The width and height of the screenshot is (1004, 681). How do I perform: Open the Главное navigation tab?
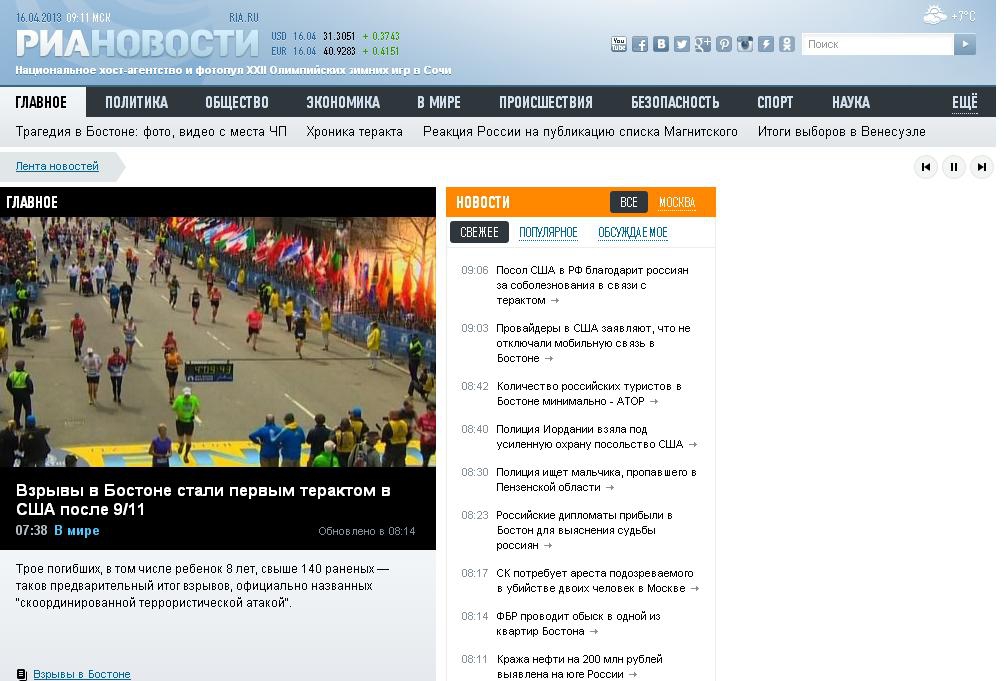pos(42,102)
